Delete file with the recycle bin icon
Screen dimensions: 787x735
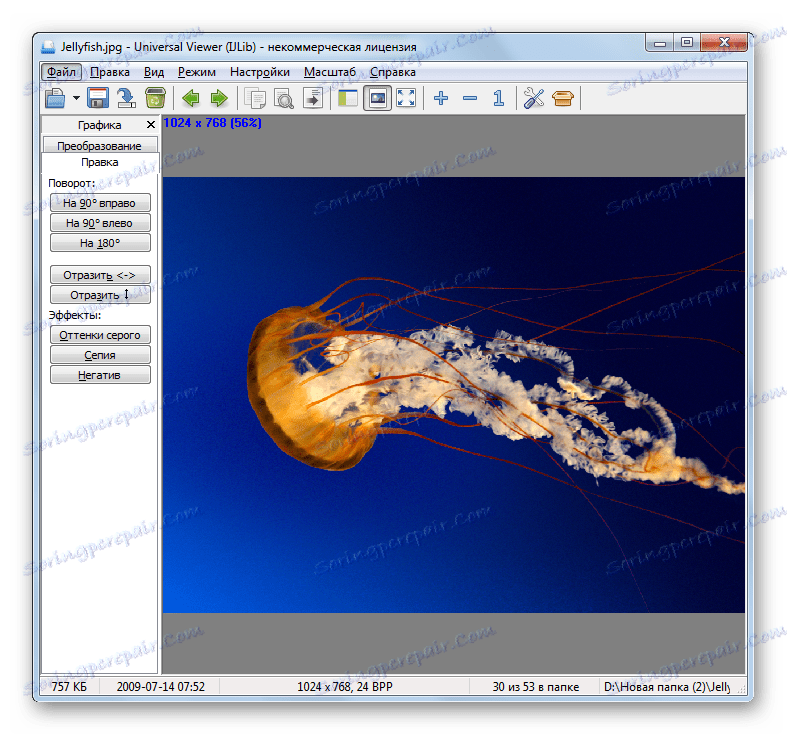156,98
